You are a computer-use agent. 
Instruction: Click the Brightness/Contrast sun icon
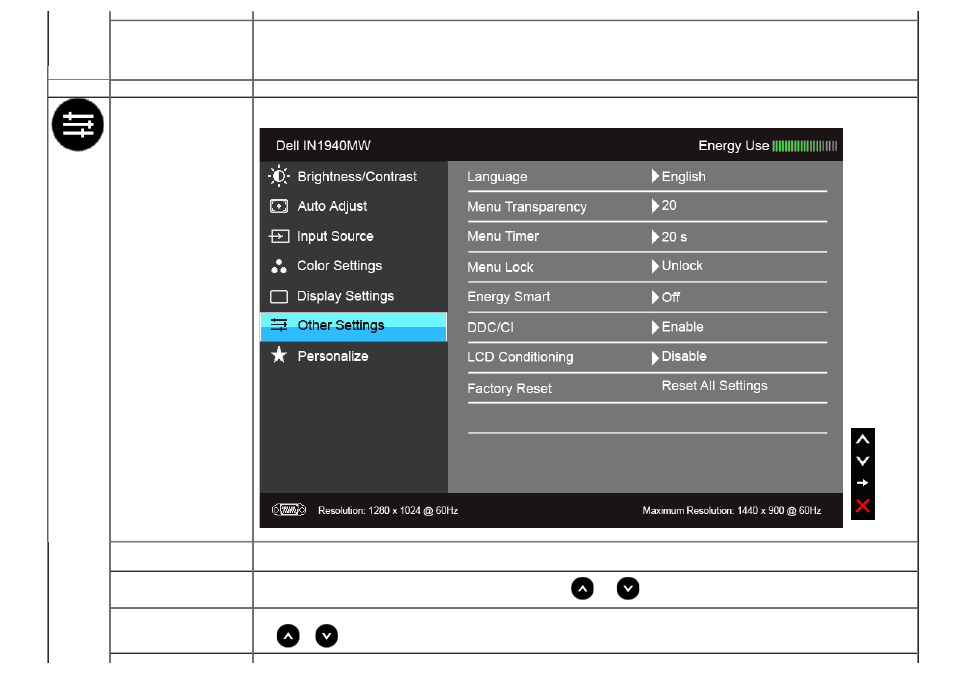coord(279,177)
